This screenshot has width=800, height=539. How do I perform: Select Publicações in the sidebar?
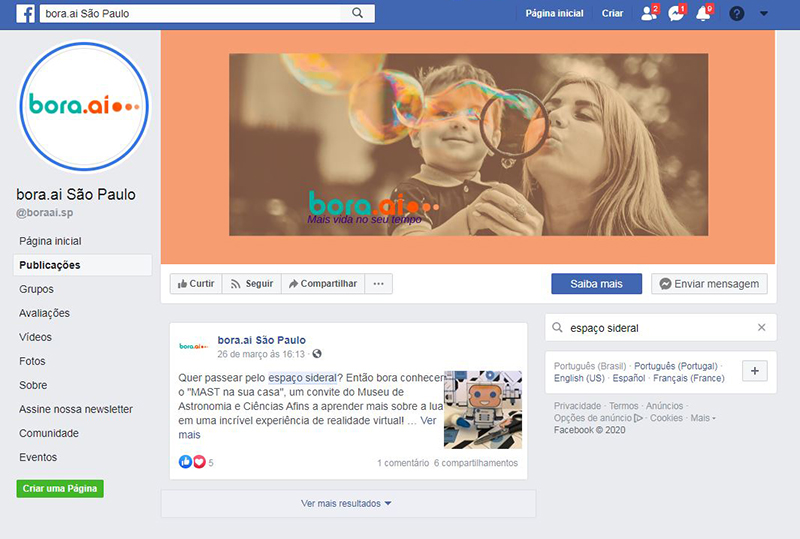[x=82, y=265]
